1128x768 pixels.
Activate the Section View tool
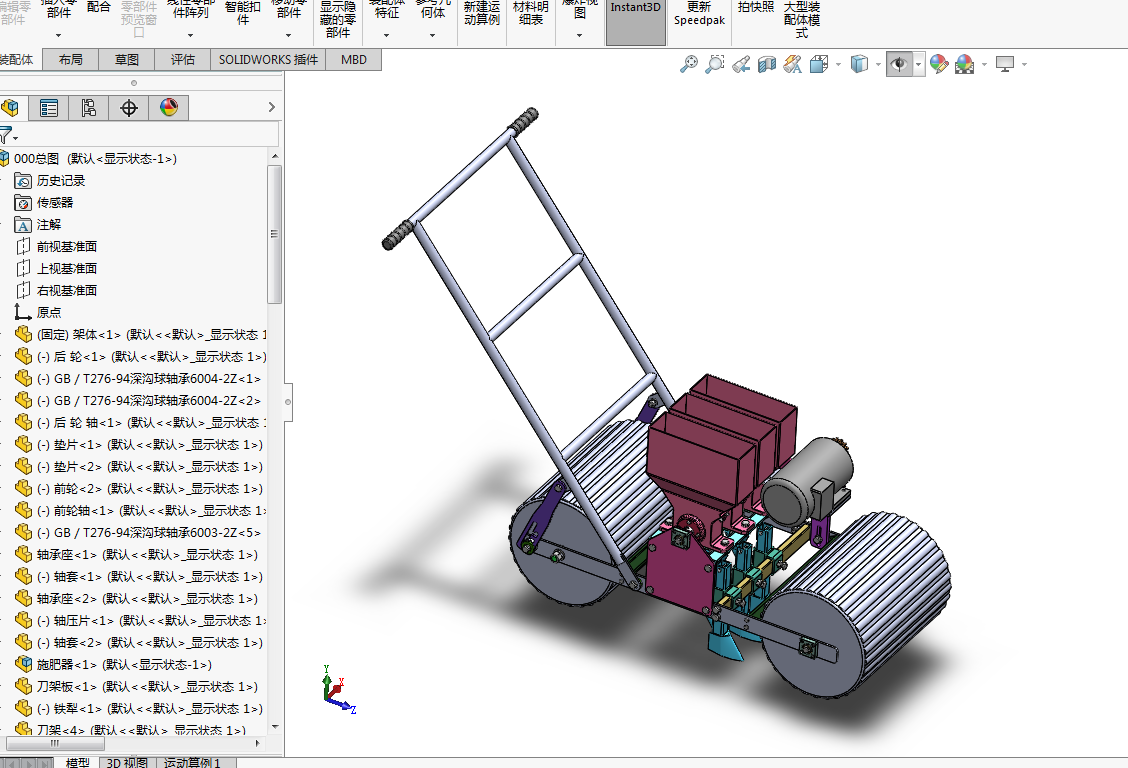pyautogui.click(x=767, y=65)
